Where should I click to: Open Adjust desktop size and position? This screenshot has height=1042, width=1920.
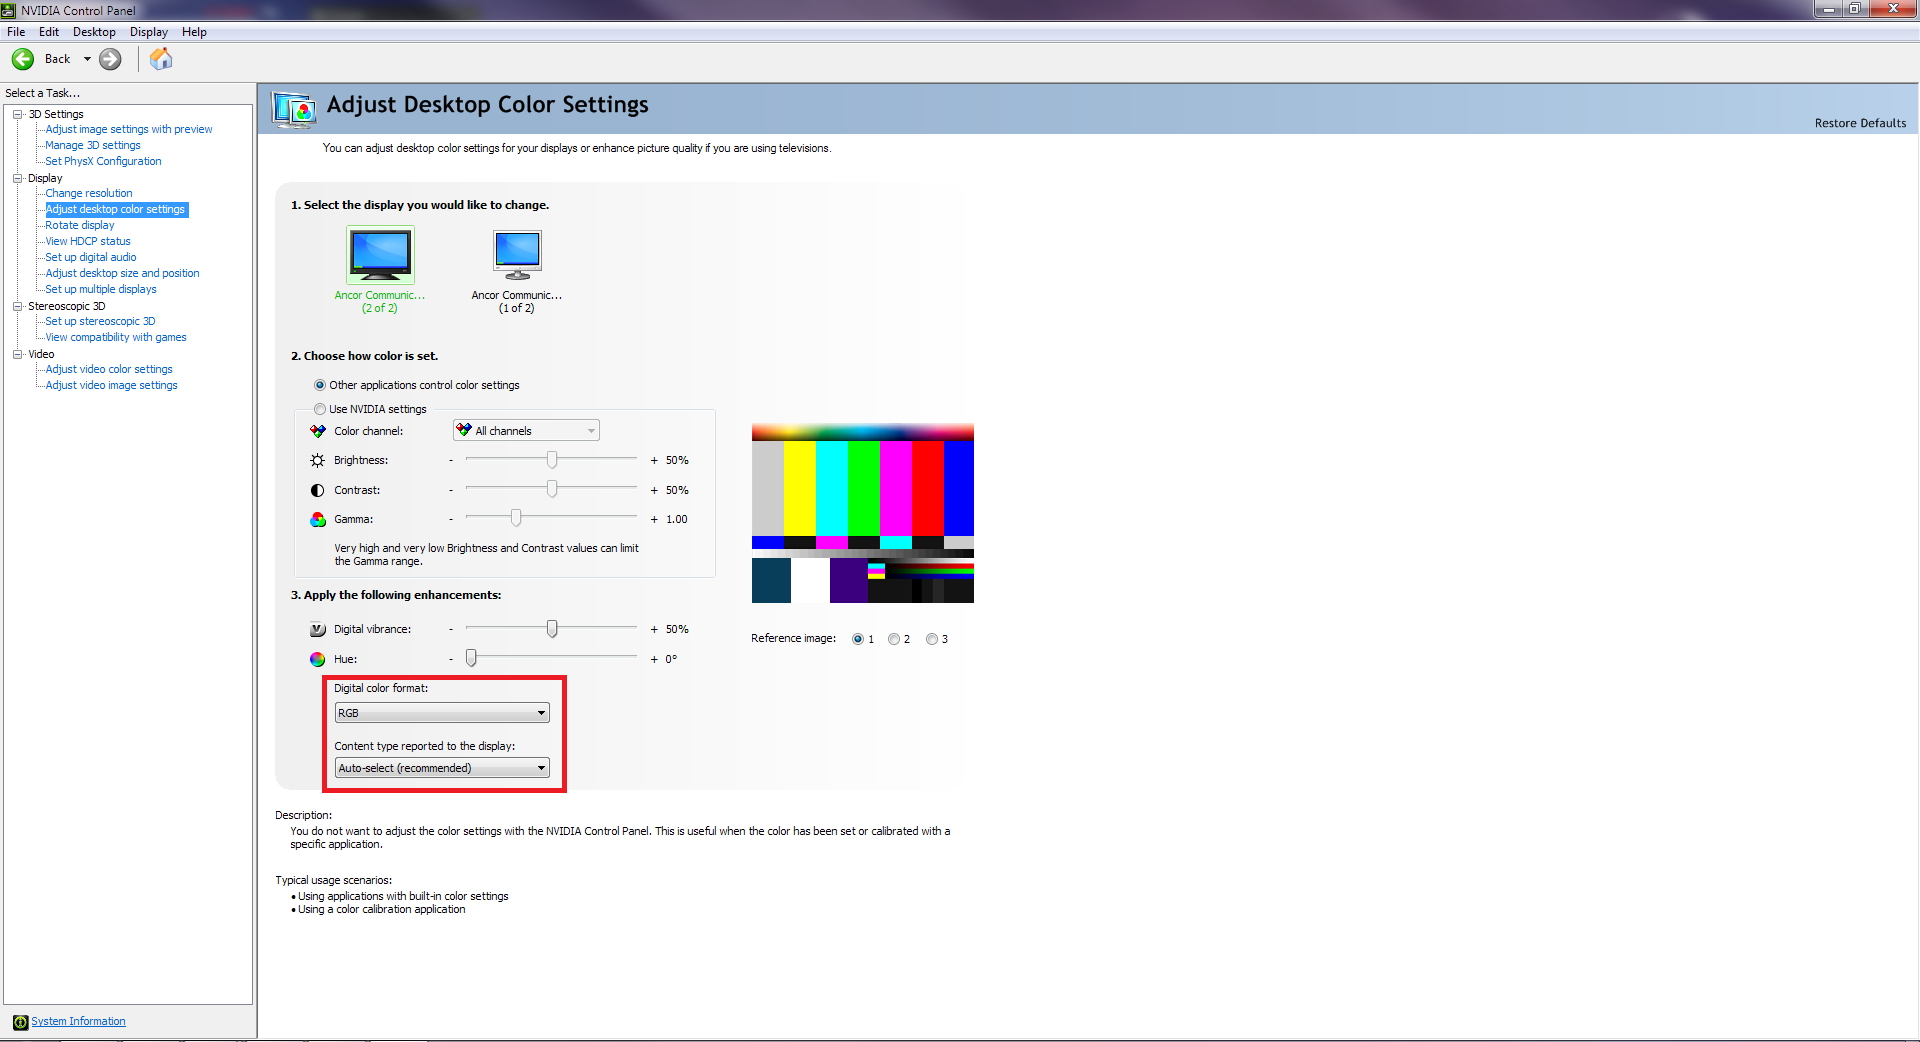point(122,273)
